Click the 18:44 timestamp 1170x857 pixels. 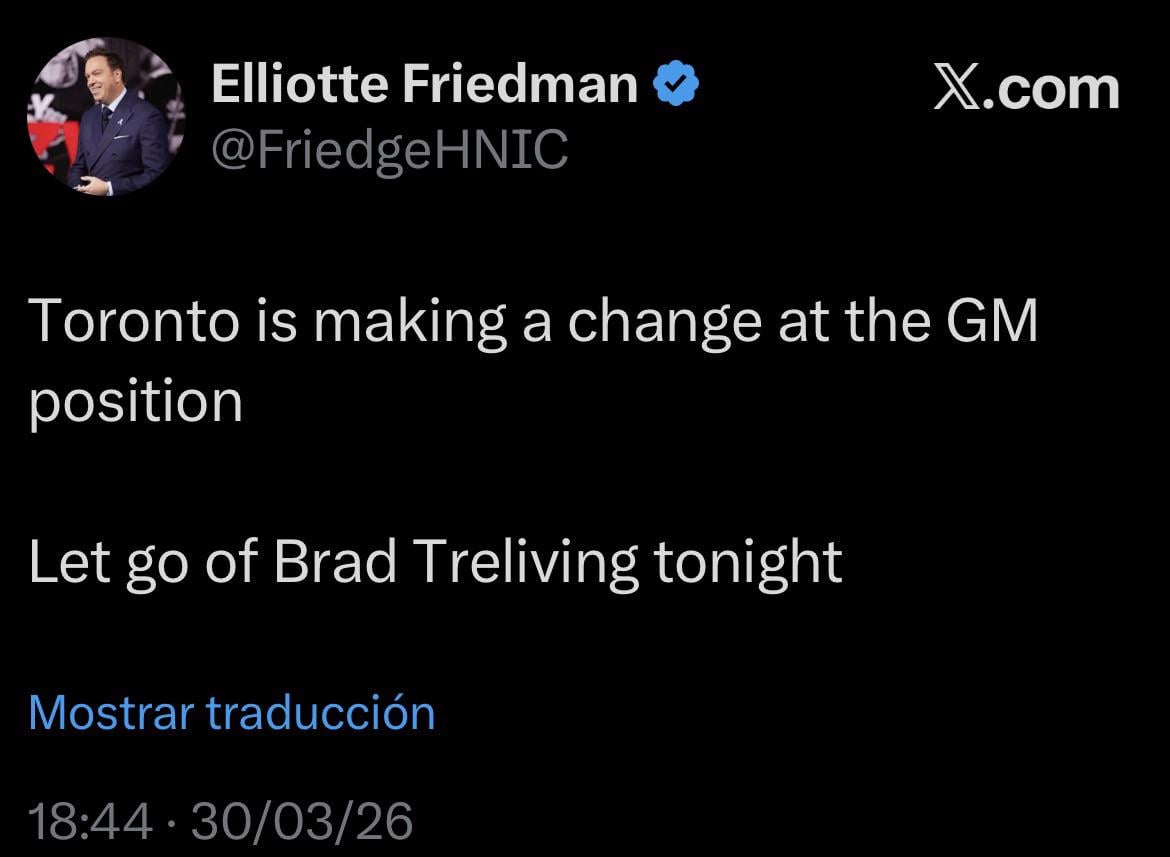[x=90, y=822]
